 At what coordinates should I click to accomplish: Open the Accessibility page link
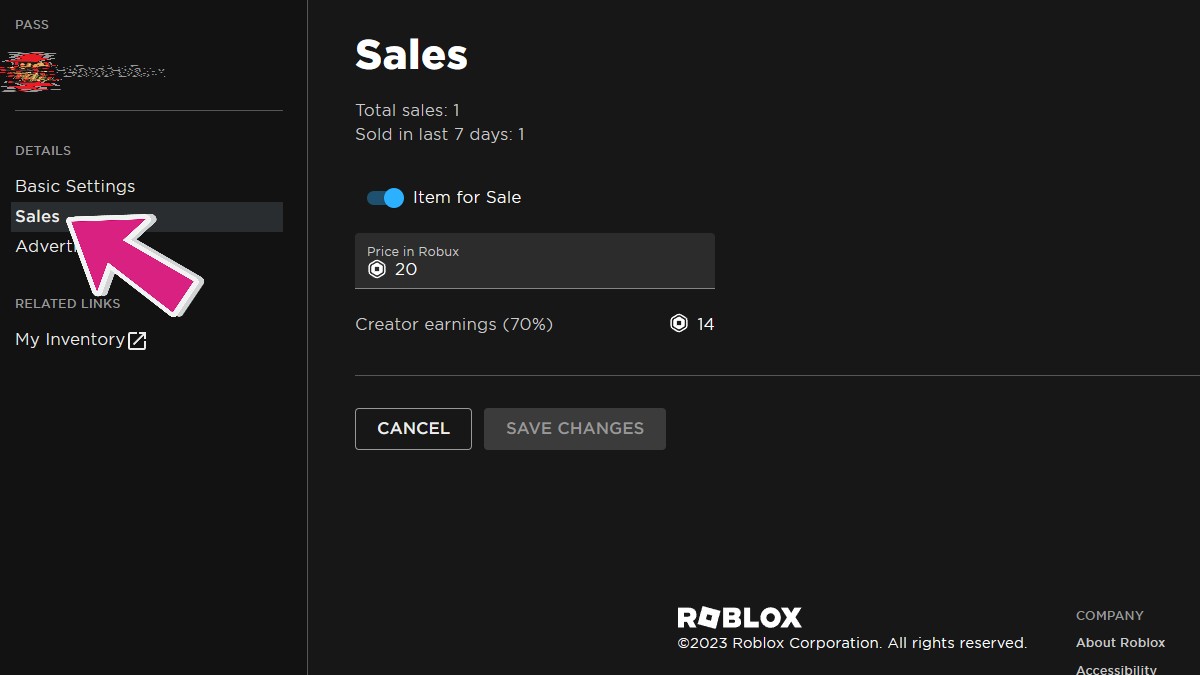click(1117, 668)
